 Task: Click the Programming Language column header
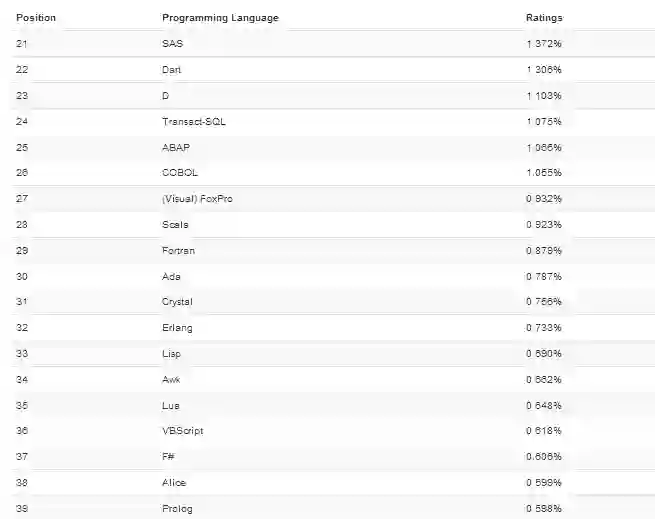tap(220, 18)
